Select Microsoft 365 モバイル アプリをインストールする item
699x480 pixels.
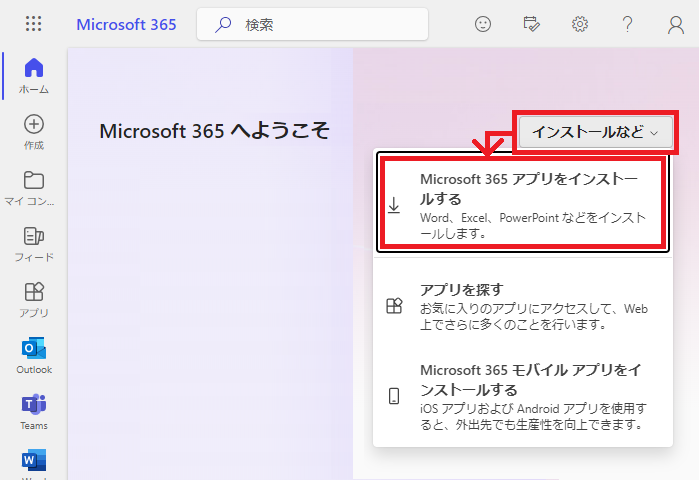pos(522,396)
